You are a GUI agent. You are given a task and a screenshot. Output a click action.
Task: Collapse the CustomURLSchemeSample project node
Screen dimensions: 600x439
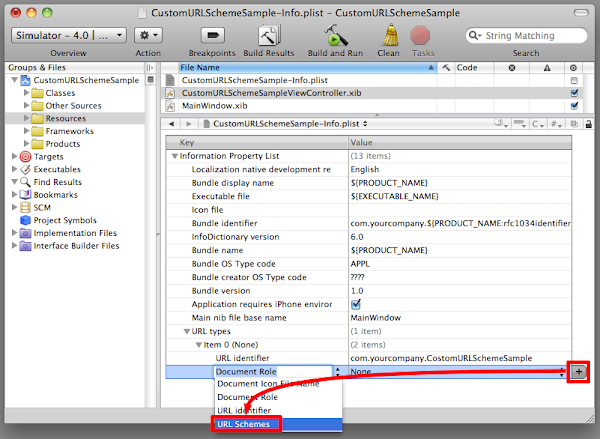[15, 80]
